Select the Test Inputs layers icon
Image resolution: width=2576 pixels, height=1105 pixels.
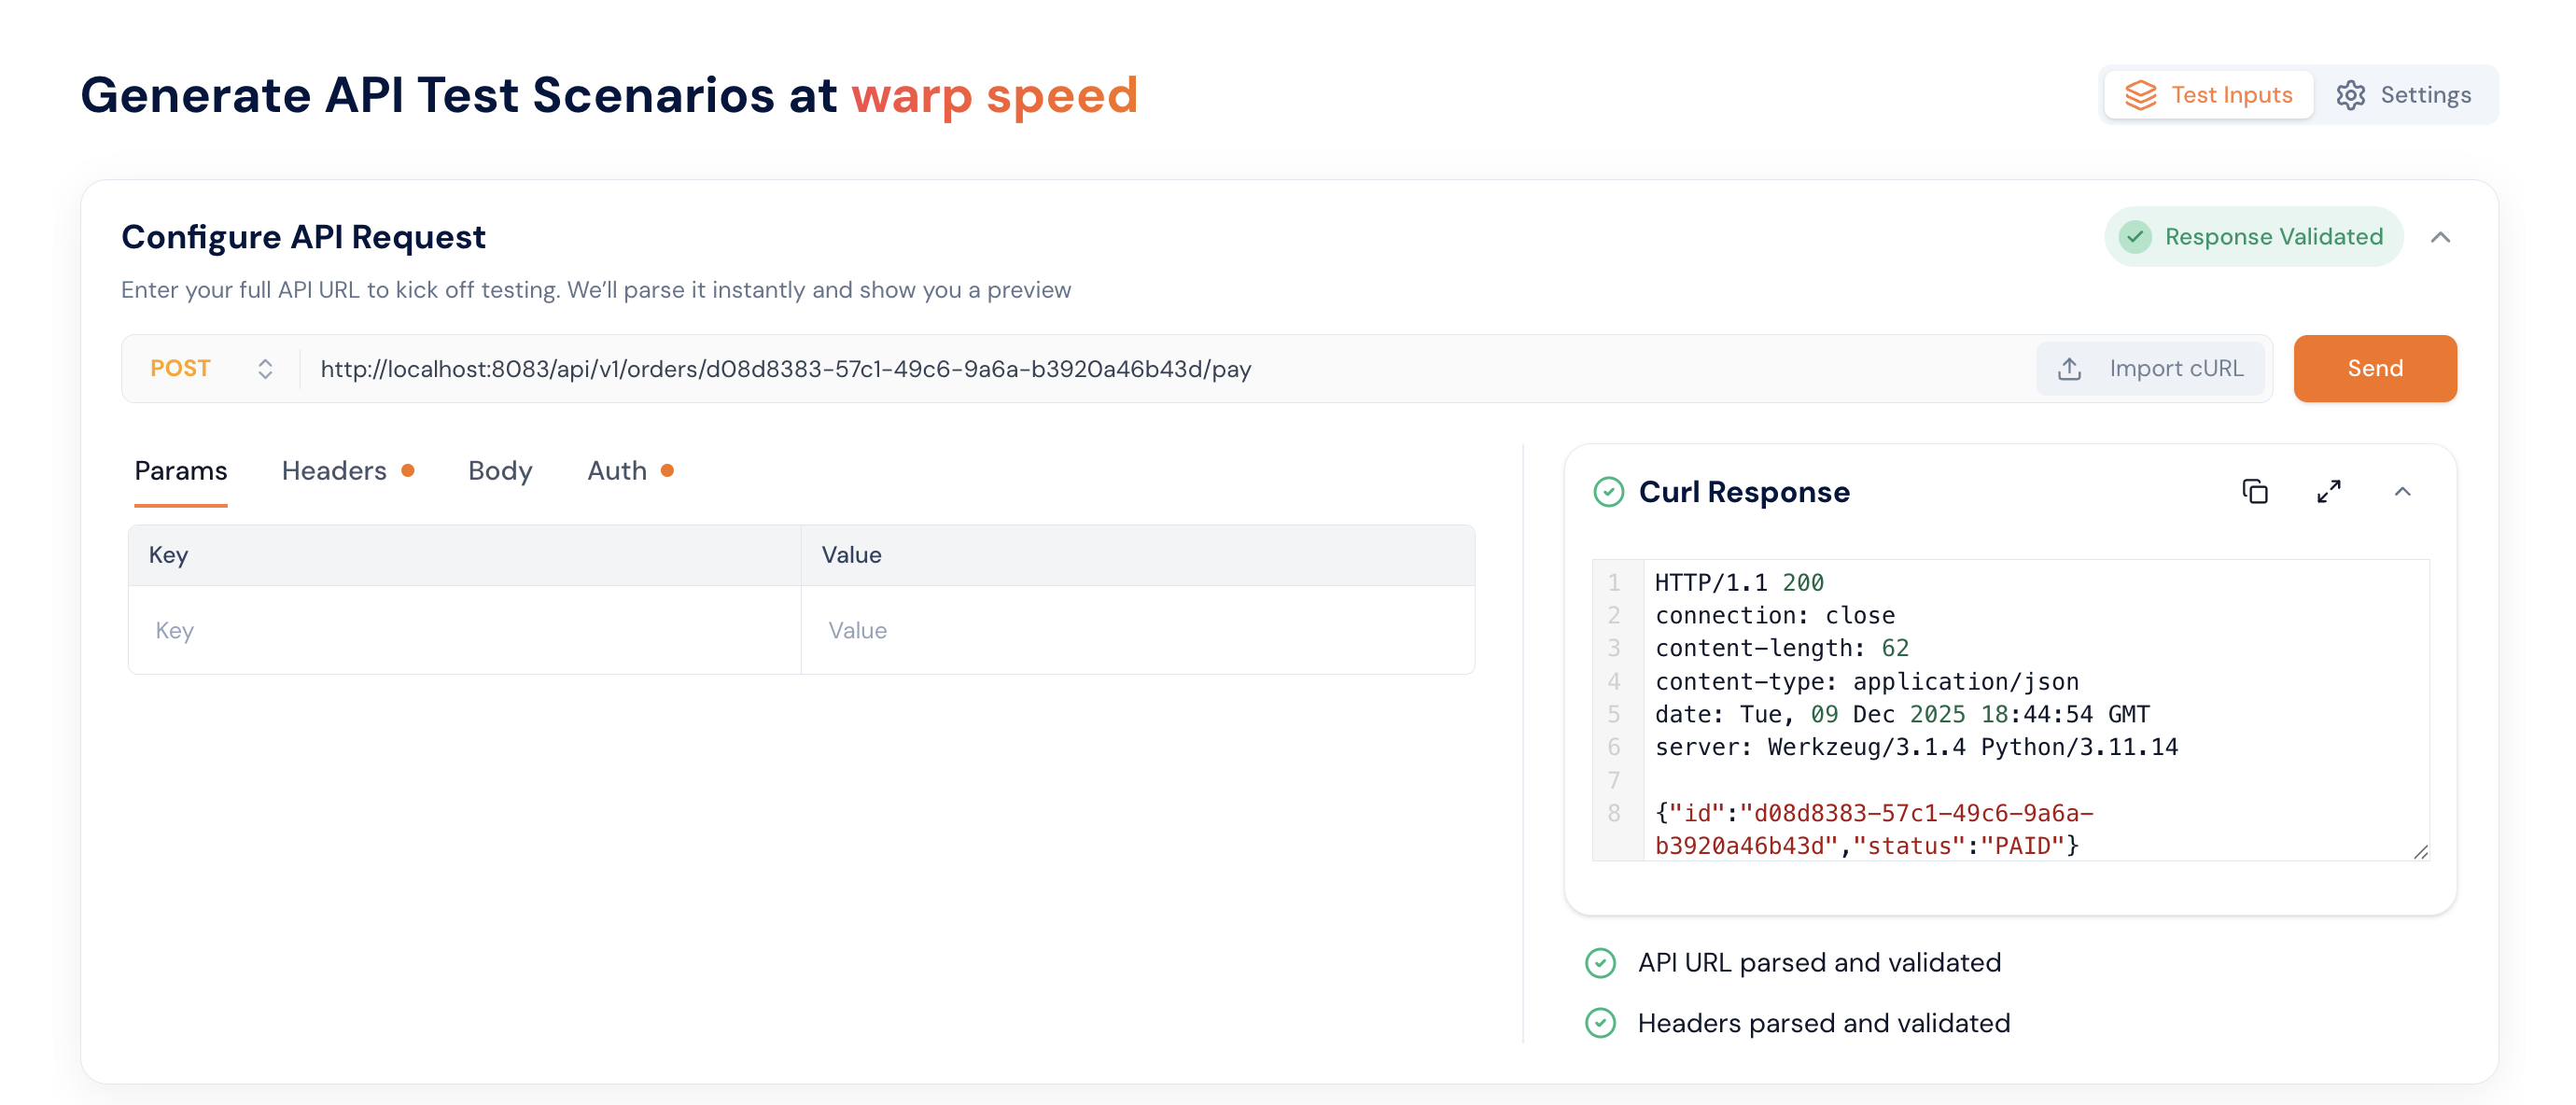(x=2142, y=94)
